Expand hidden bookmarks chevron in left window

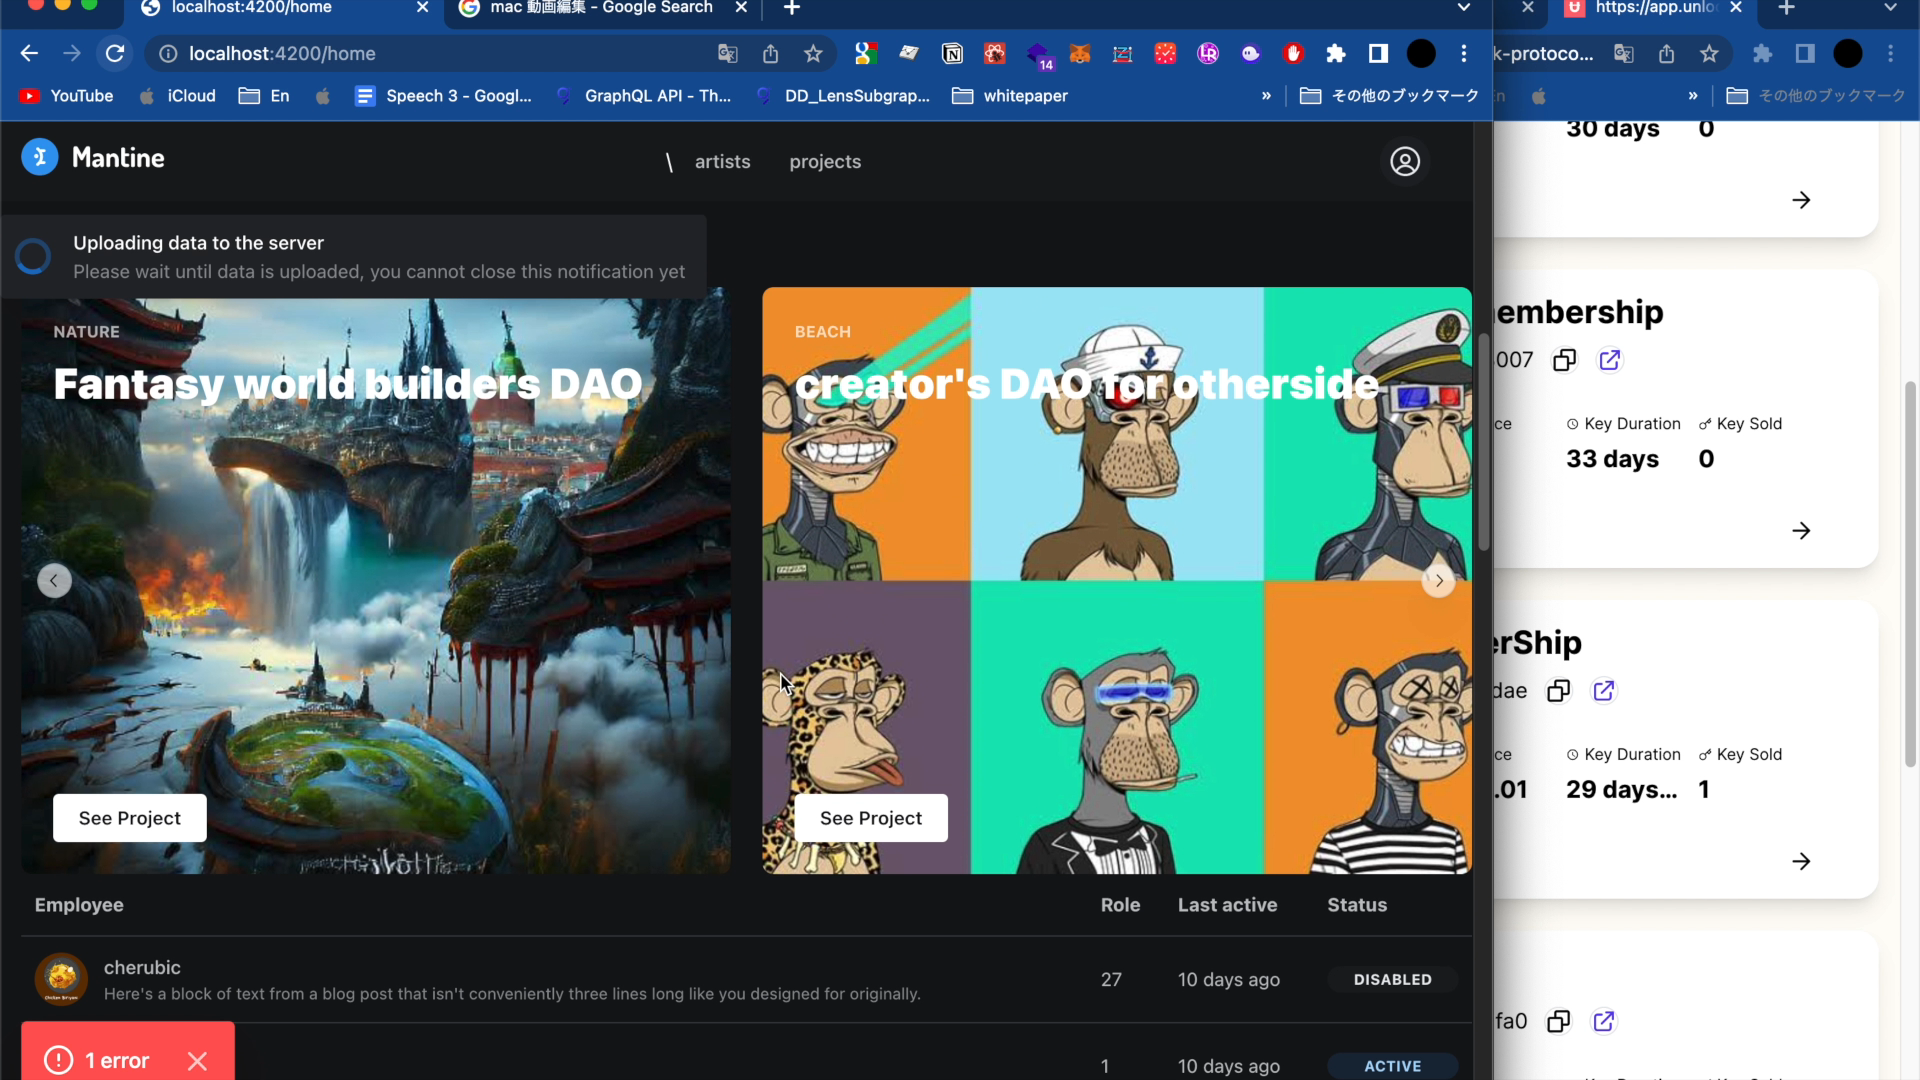tap(1266, 96)
